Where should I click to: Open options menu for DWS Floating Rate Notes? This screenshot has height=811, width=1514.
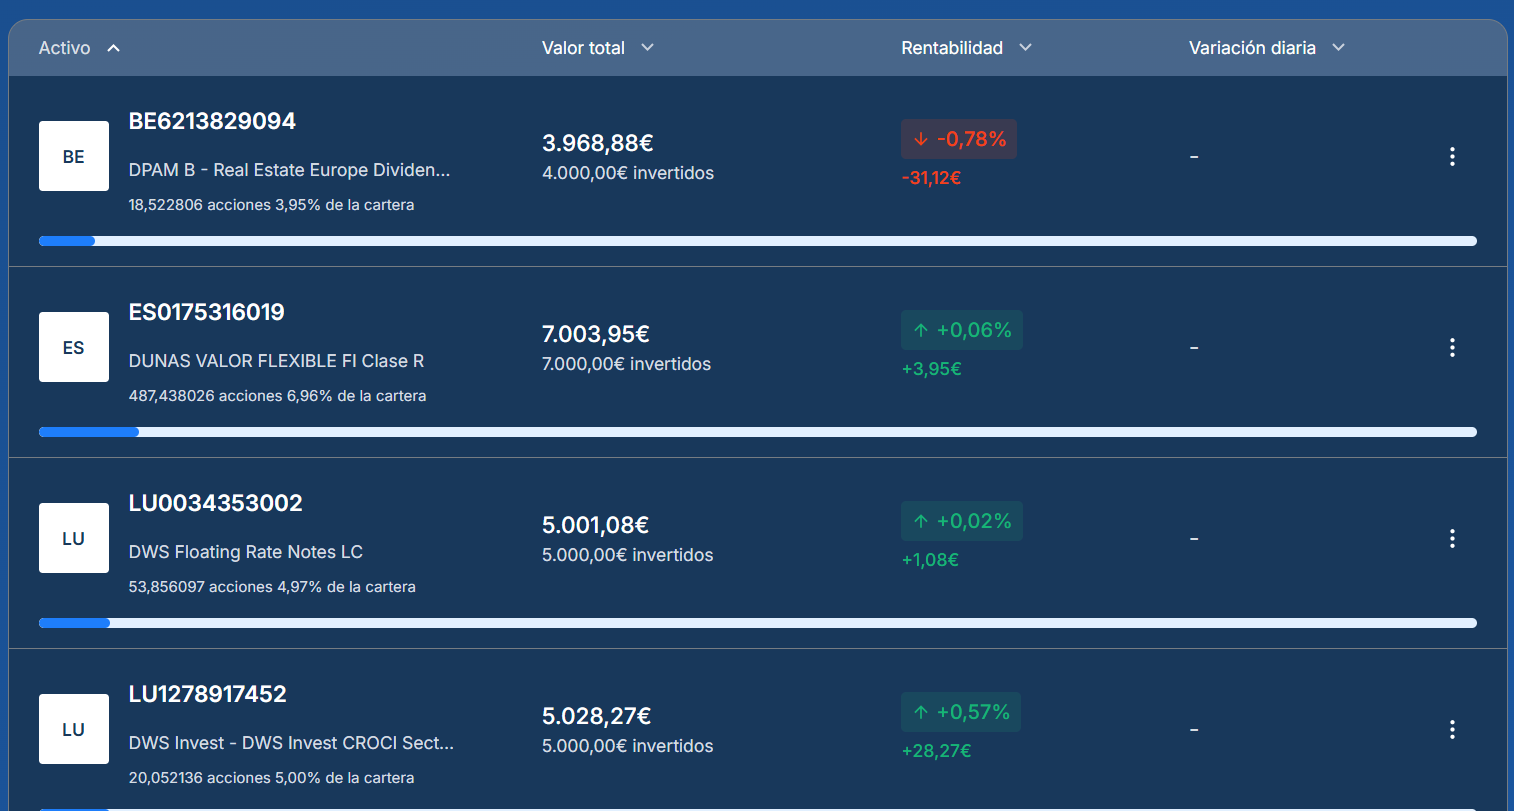(1452, 538)
